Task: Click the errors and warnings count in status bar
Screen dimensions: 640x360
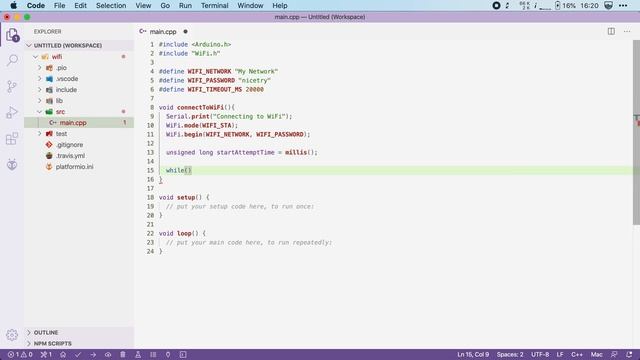Action: point(20,355)
